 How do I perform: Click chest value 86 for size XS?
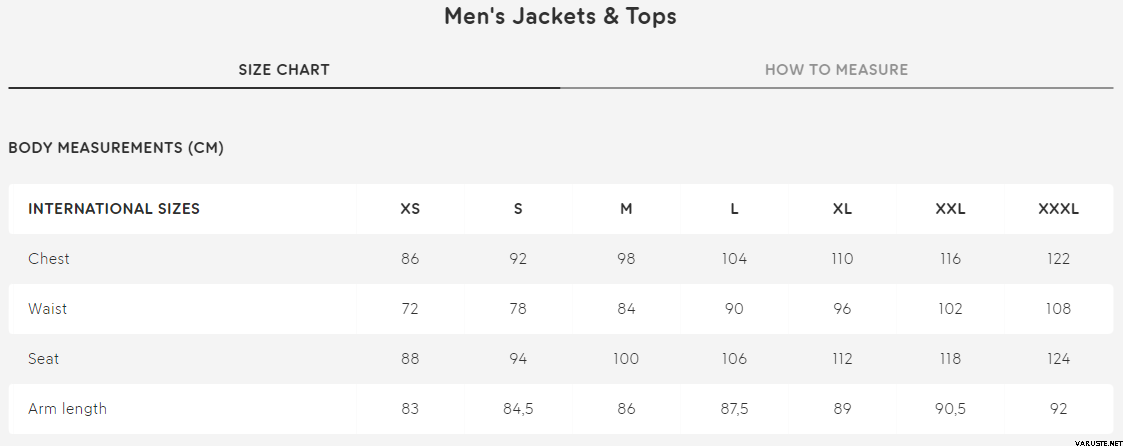(410, 258)
